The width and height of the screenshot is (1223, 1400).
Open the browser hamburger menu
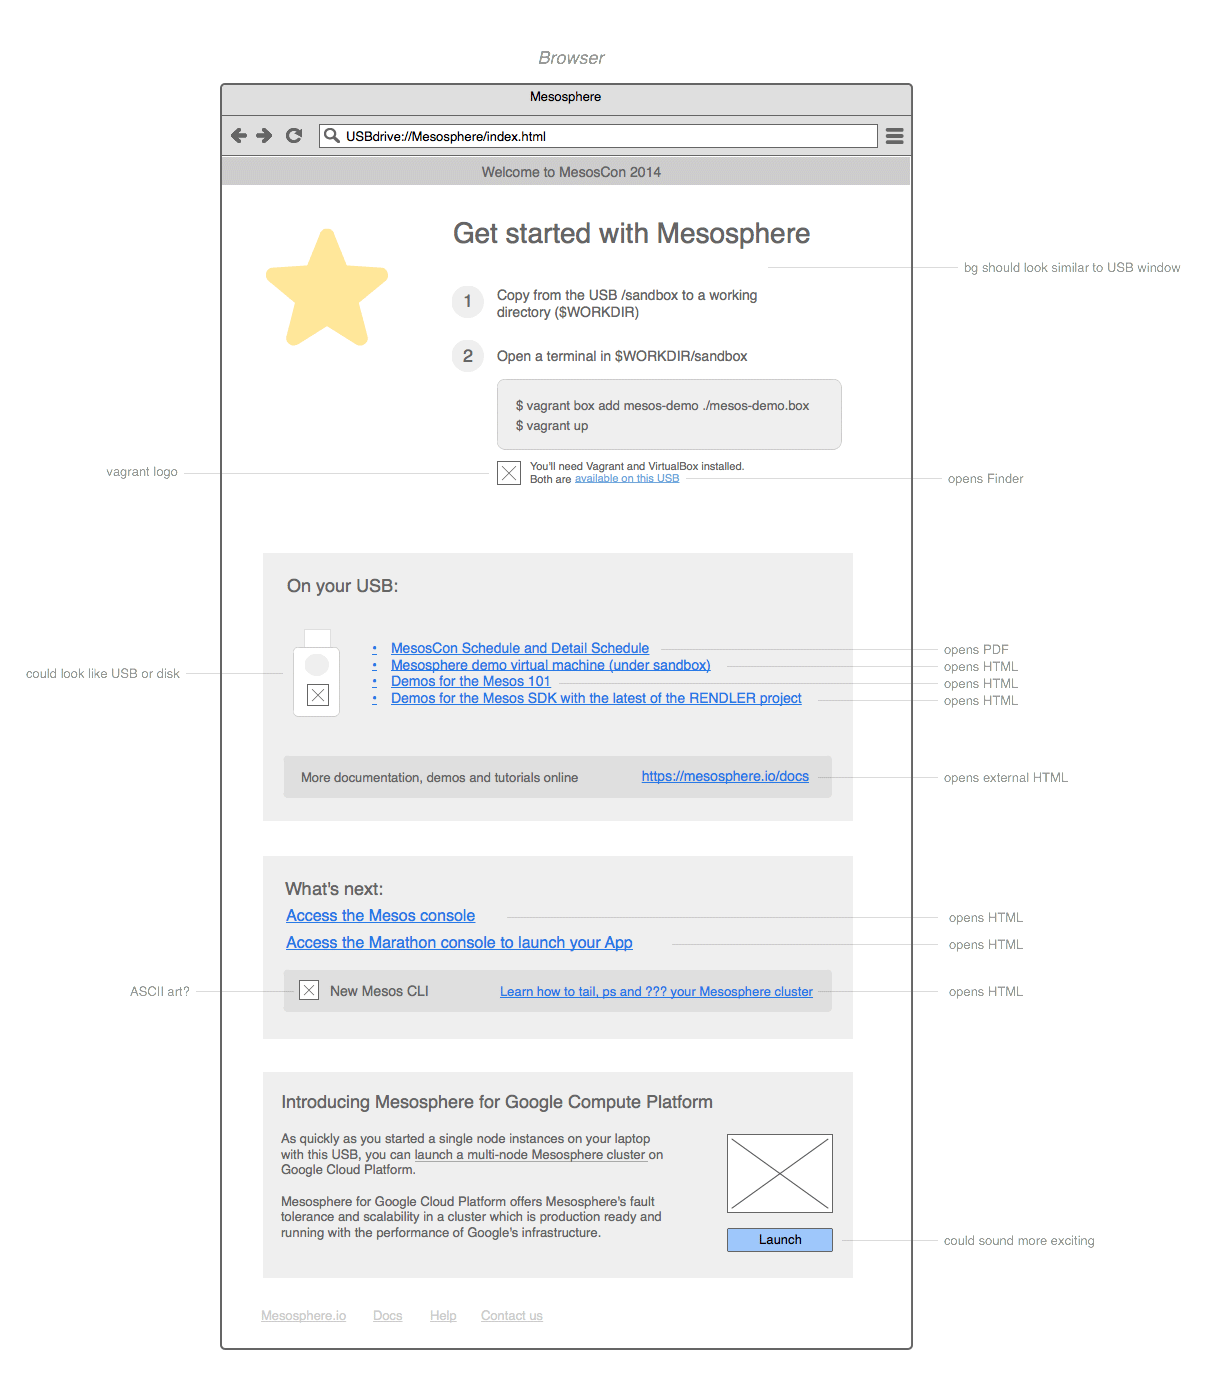pyautogui.click(x=895, y=136)
